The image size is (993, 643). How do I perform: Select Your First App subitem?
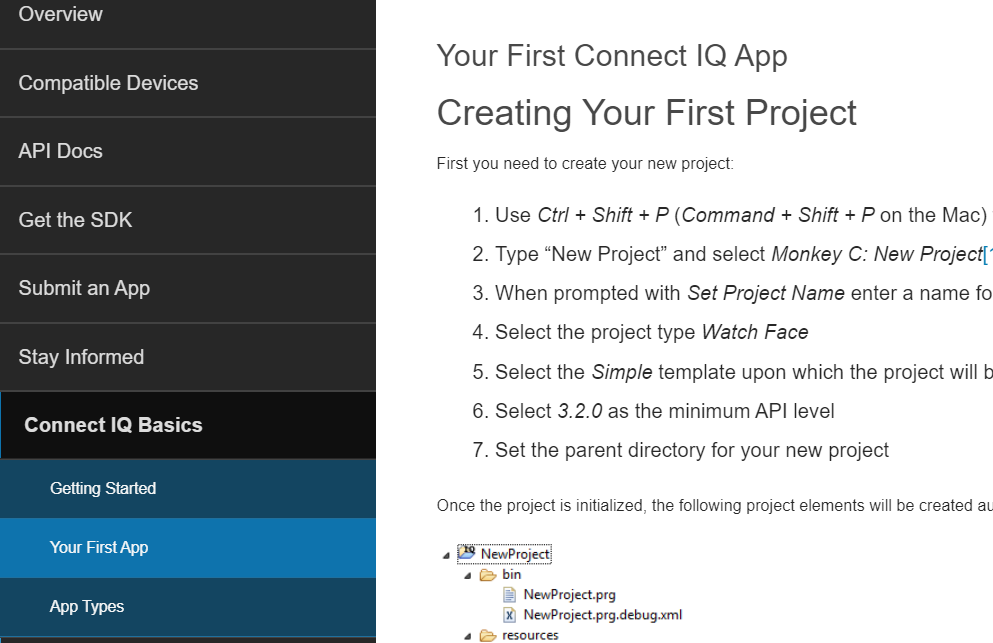pos(99,547)
